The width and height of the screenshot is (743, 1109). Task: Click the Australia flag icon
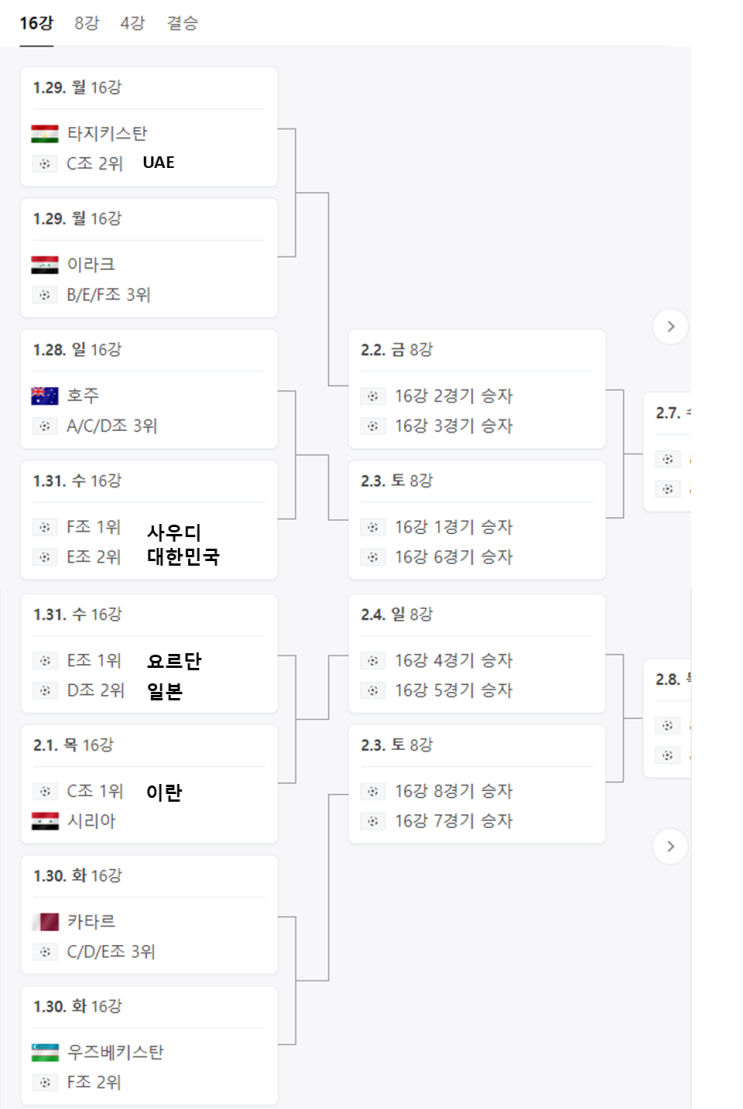45,396
